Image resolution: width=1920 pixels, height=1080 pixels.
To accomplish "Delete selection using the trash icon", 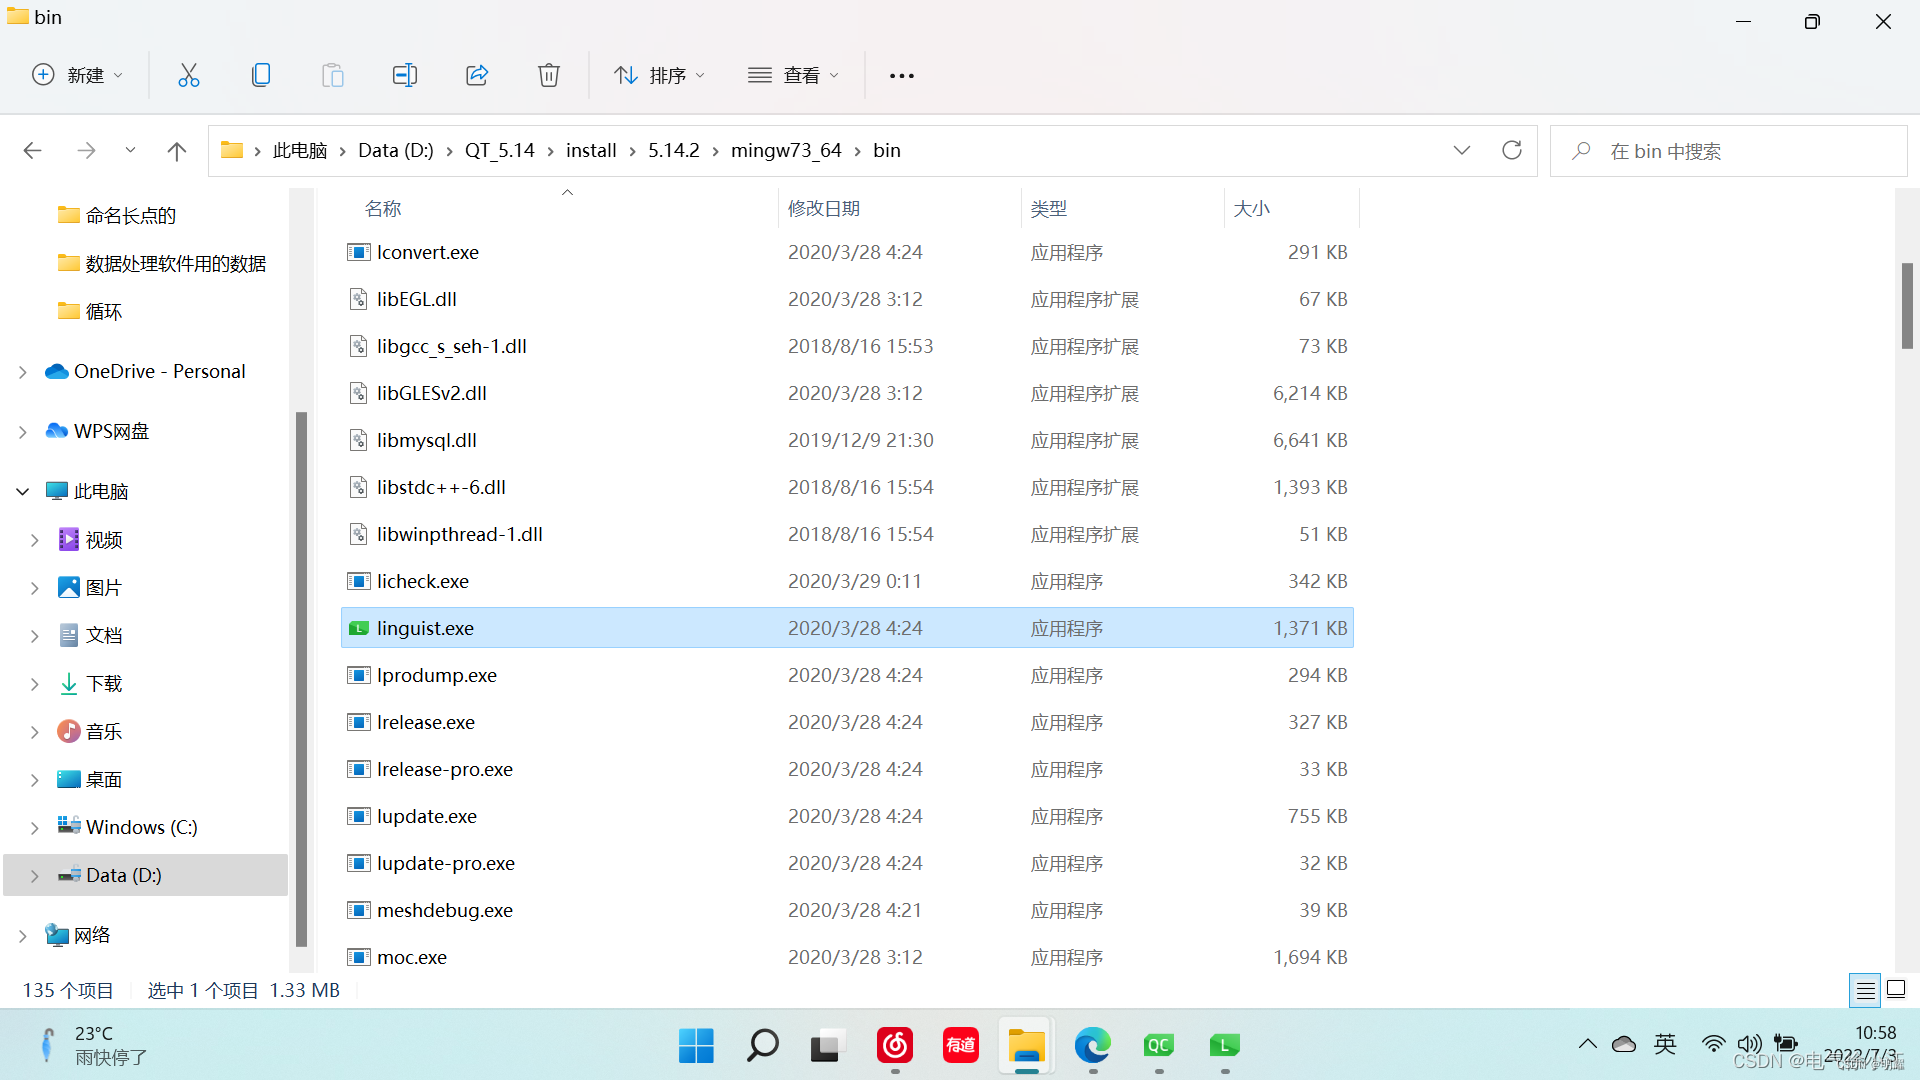I will [549, 75].
